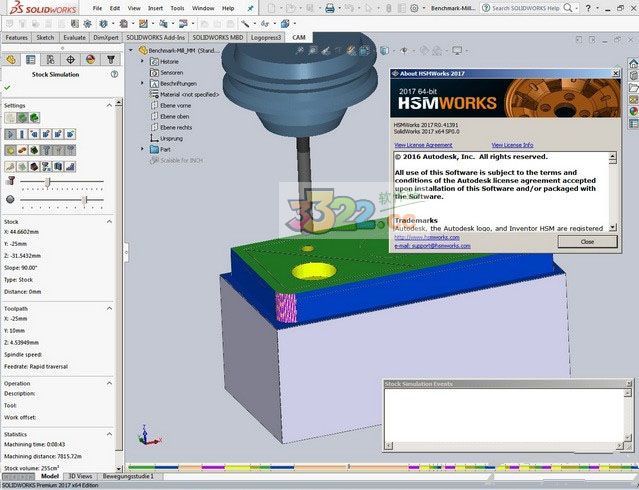
Task: Click the gear icon in CAM toolbar
Action: click(87, 24)
